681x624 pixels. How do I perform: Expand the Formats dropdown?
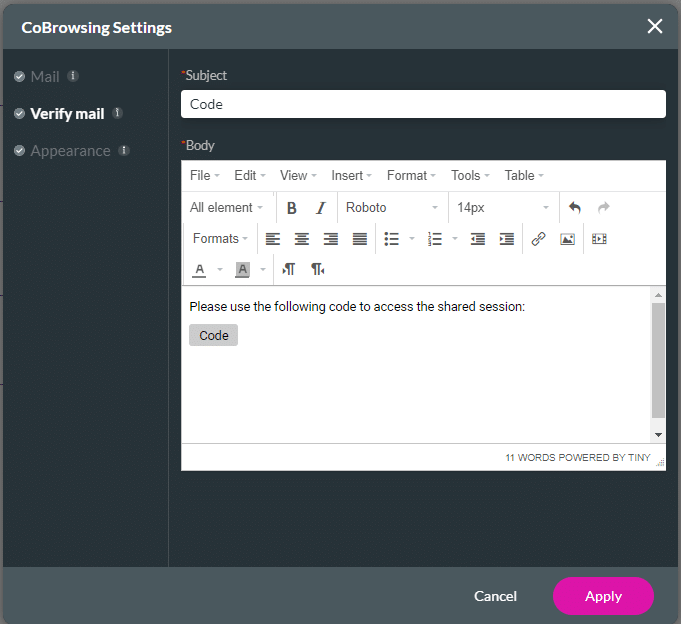(220, 238)
